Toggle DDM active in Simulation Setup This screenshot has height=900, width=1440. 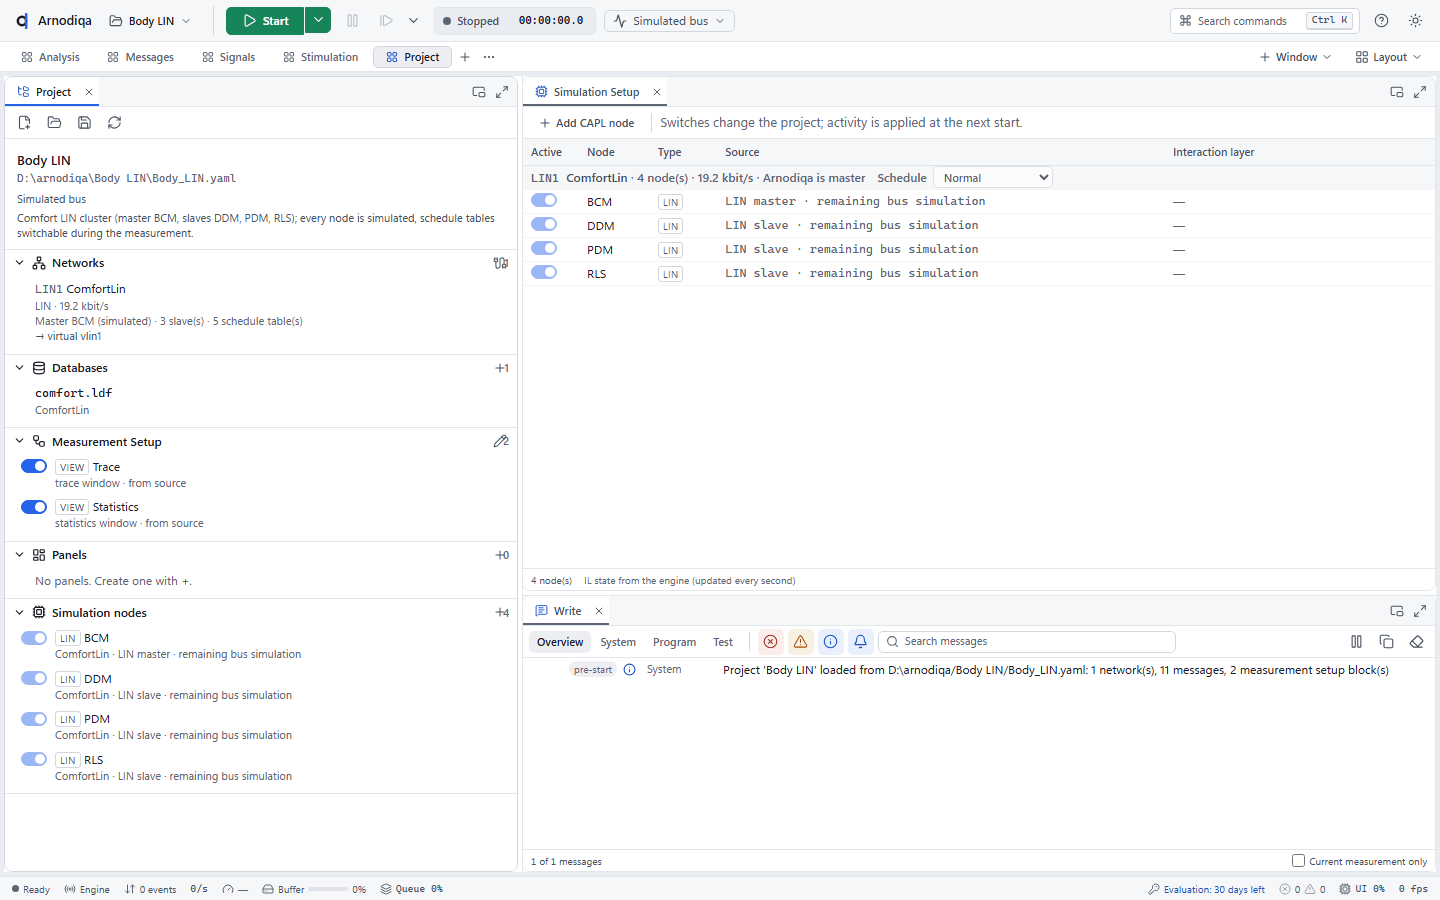[544, 224]
